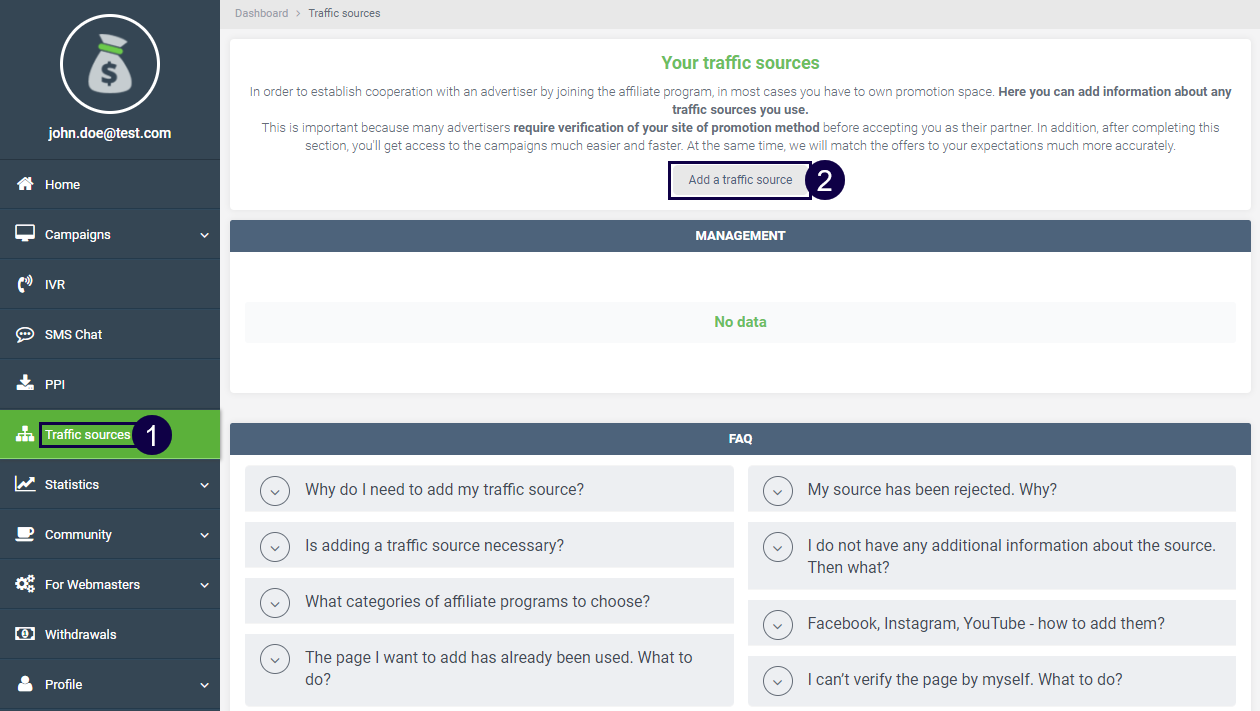1260x711 pixels.
Task: Click the money bag profile avatar
Action: 110,64
